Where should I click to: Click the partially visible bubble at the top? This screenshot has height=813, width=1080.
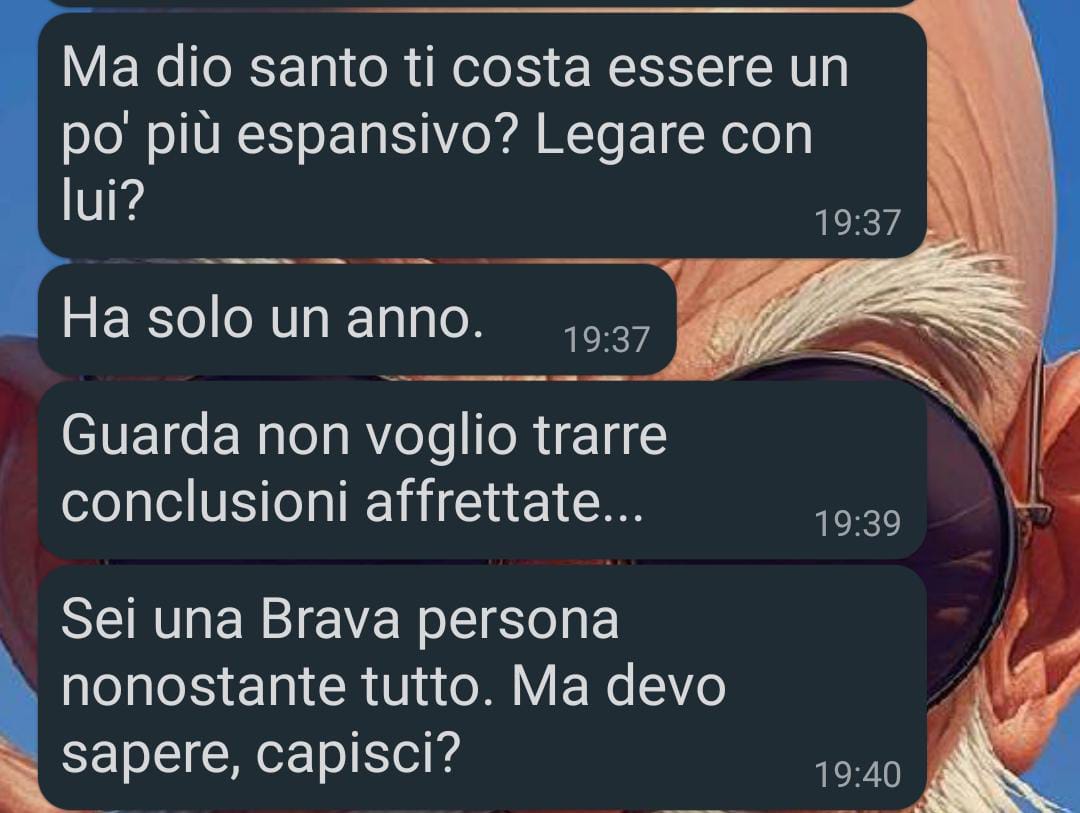click(482, 3)
